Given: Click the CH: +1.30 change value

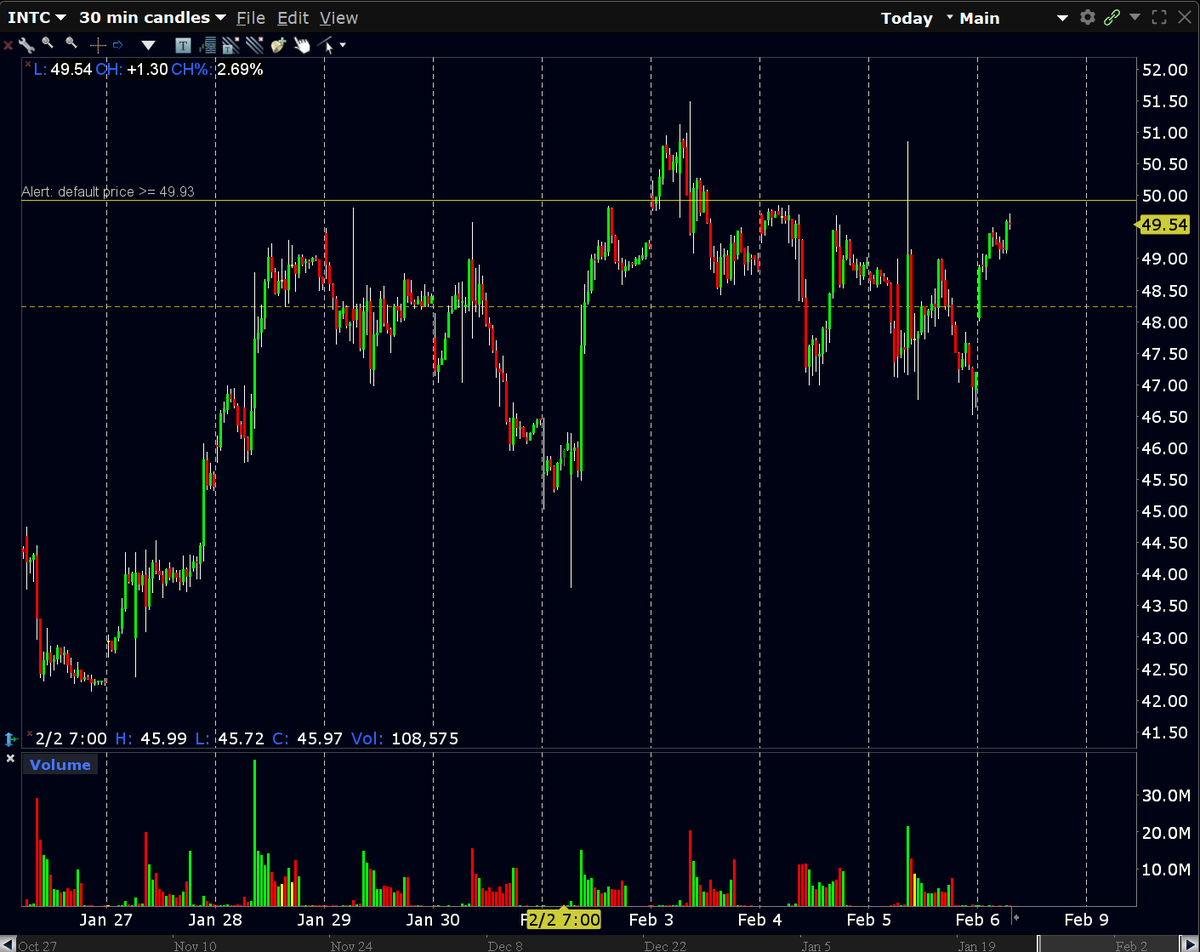Looking at the screenshot, I should point(132,70).
